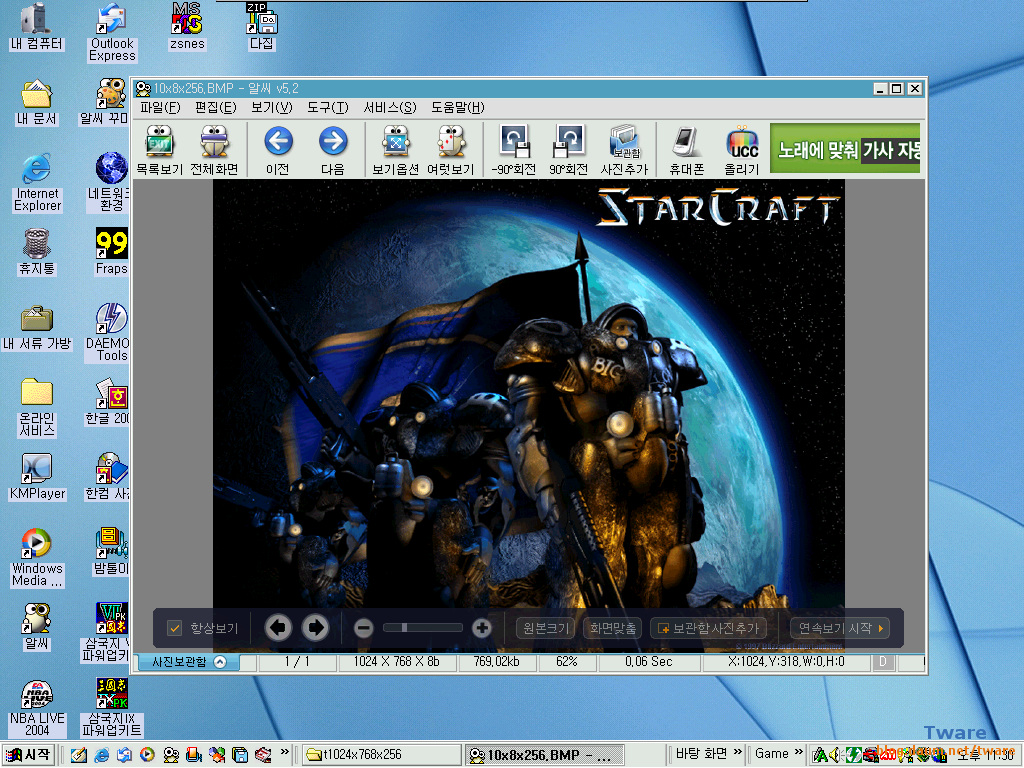Viewport: 1024px width, 768px height.
Task: Select 삼국지IX 파워업키트 desktop icon
Action: [x=112, y=709]
